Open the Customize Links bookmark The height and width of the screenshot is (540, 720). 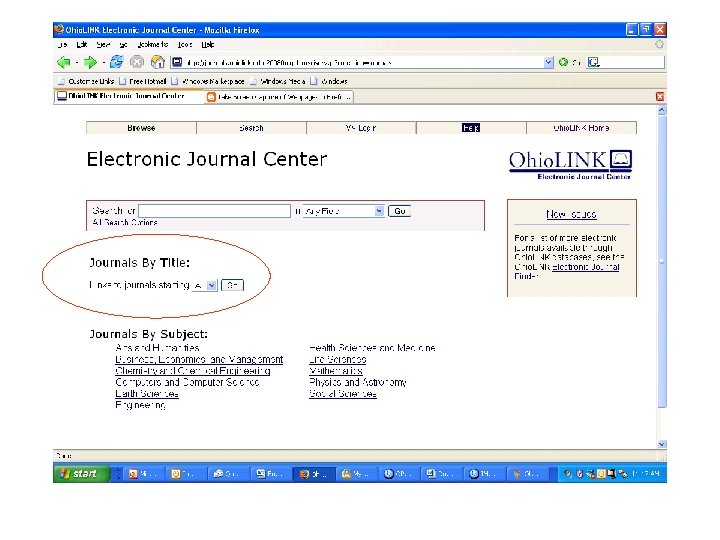(x=86, y=81)
